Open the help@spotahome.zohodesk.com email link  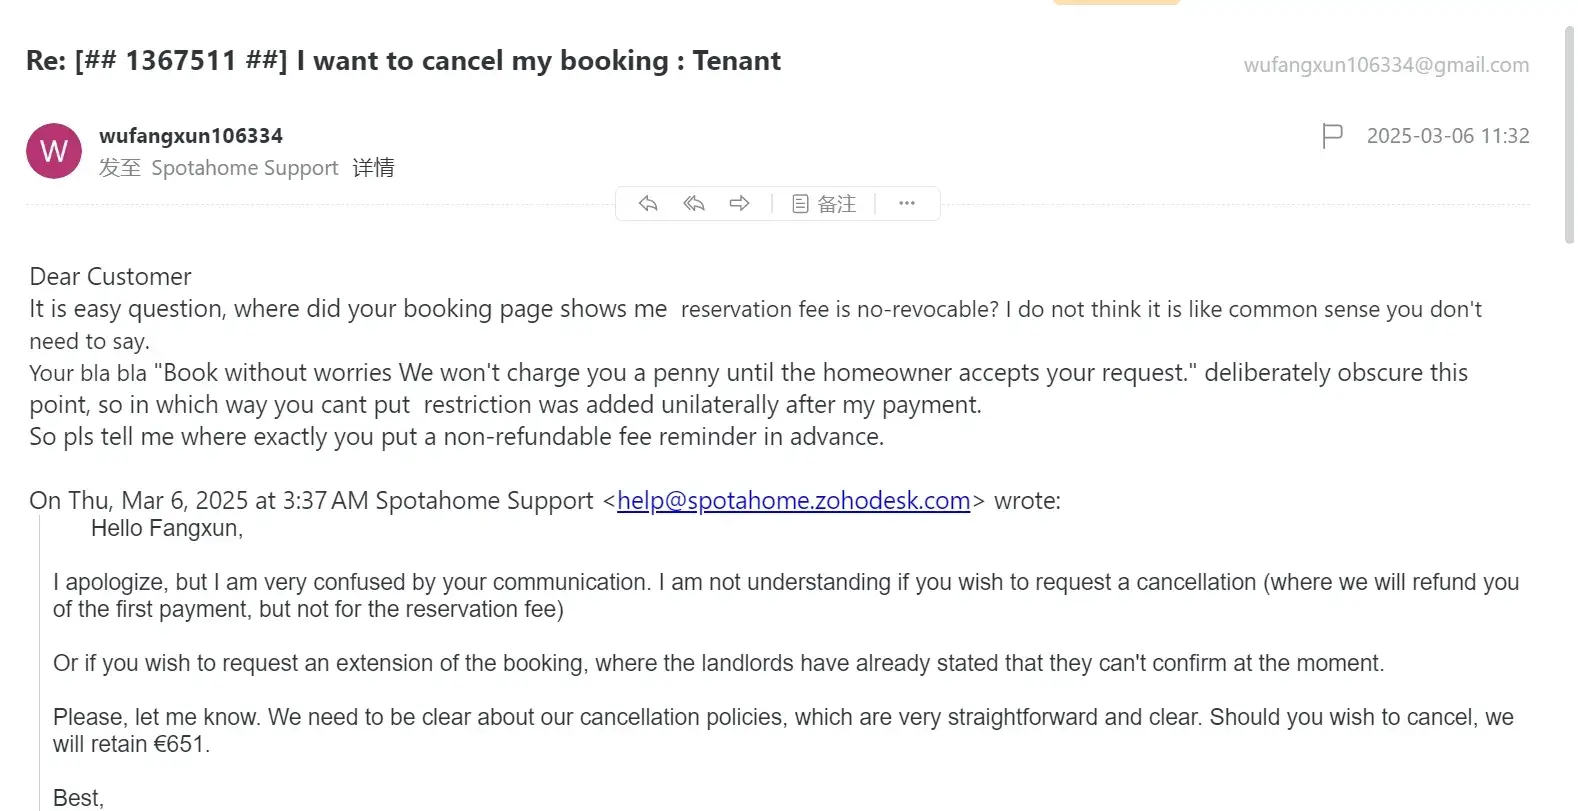(793, 500)
